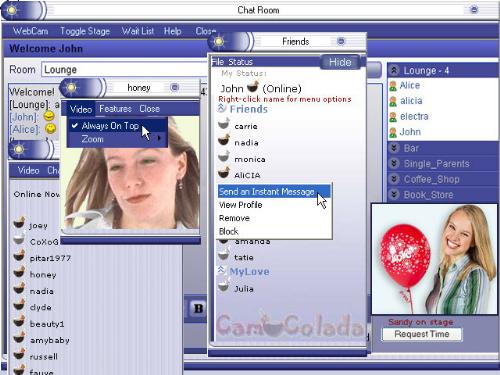Toggle Always On Top option

[x=117, y=126]
